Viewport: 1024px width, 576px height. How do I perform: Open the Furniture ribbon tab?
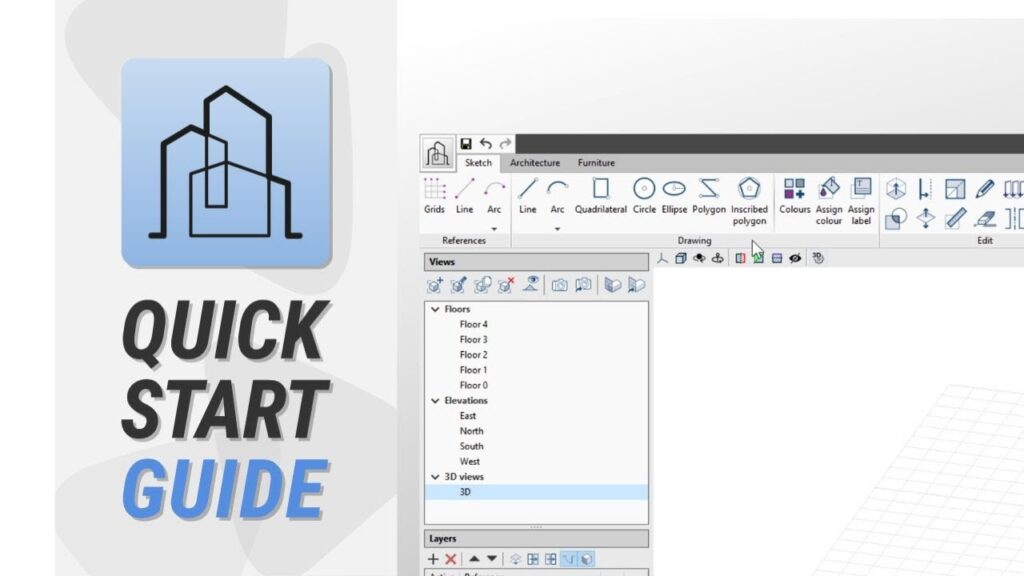point(596,163)
